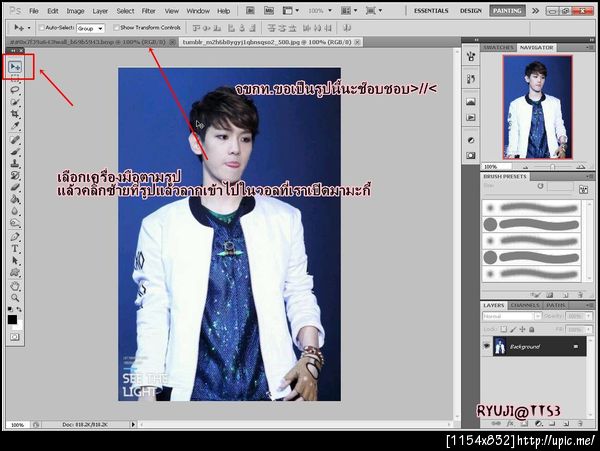Click the delete layer trash icon
This screenshot has width=600, height=451.
pos(580,423)
